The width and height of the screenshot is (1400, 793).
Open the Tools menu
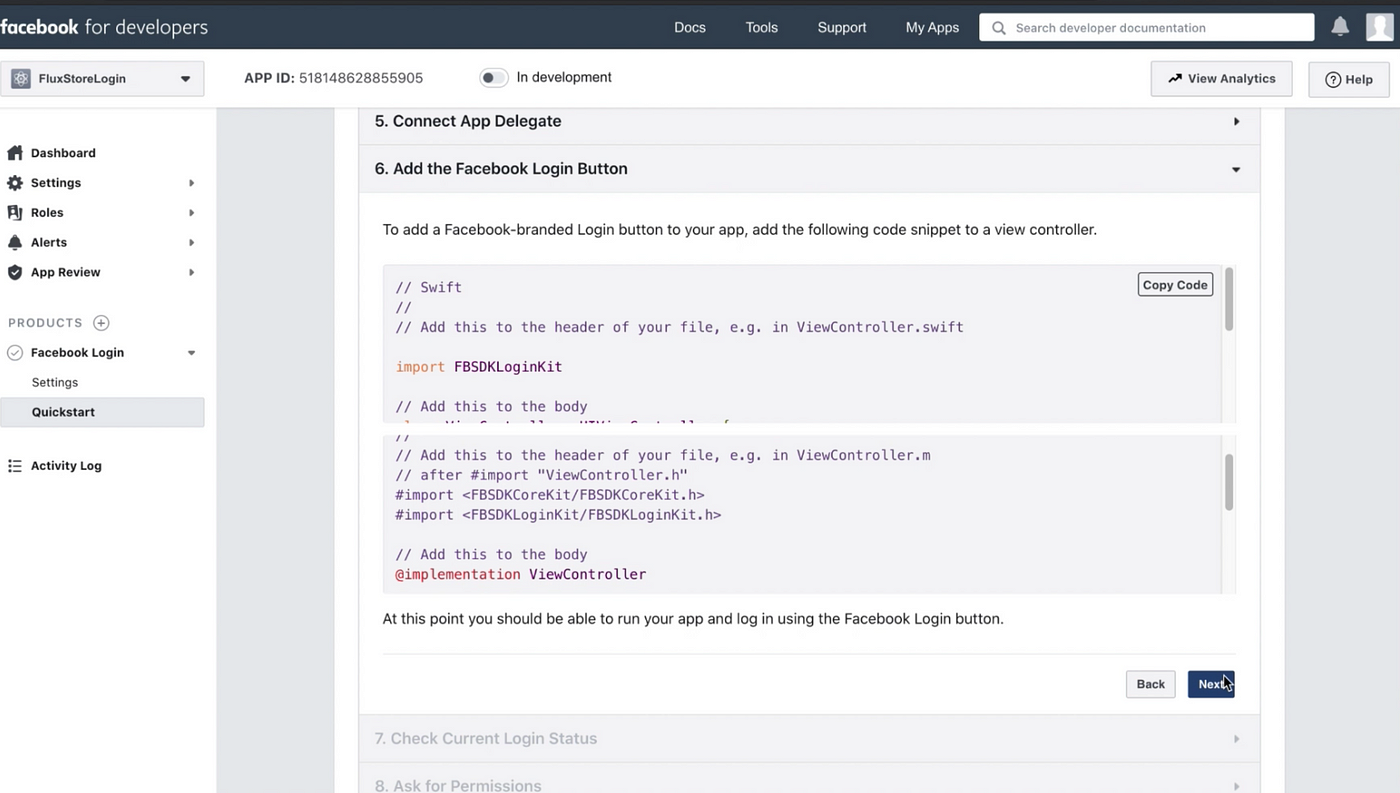(x=761, y=28)
